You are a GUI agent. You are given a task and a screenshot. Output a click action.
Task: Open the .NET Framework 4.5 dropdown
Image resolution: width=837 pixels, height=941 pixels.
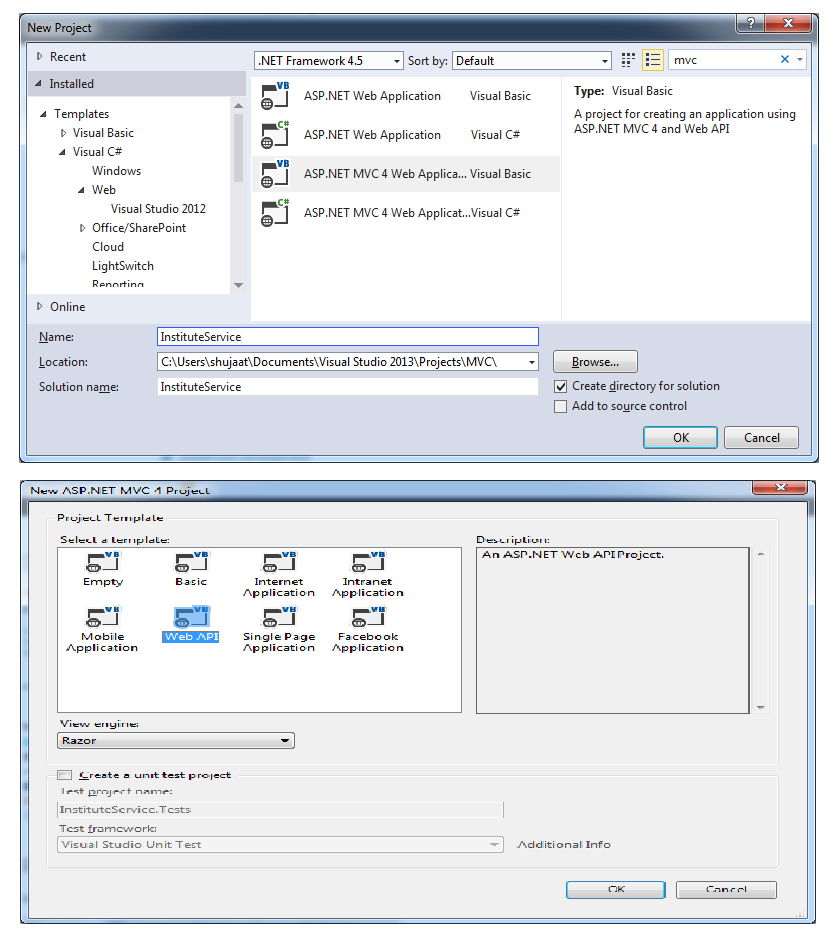[x=329, y=61]
